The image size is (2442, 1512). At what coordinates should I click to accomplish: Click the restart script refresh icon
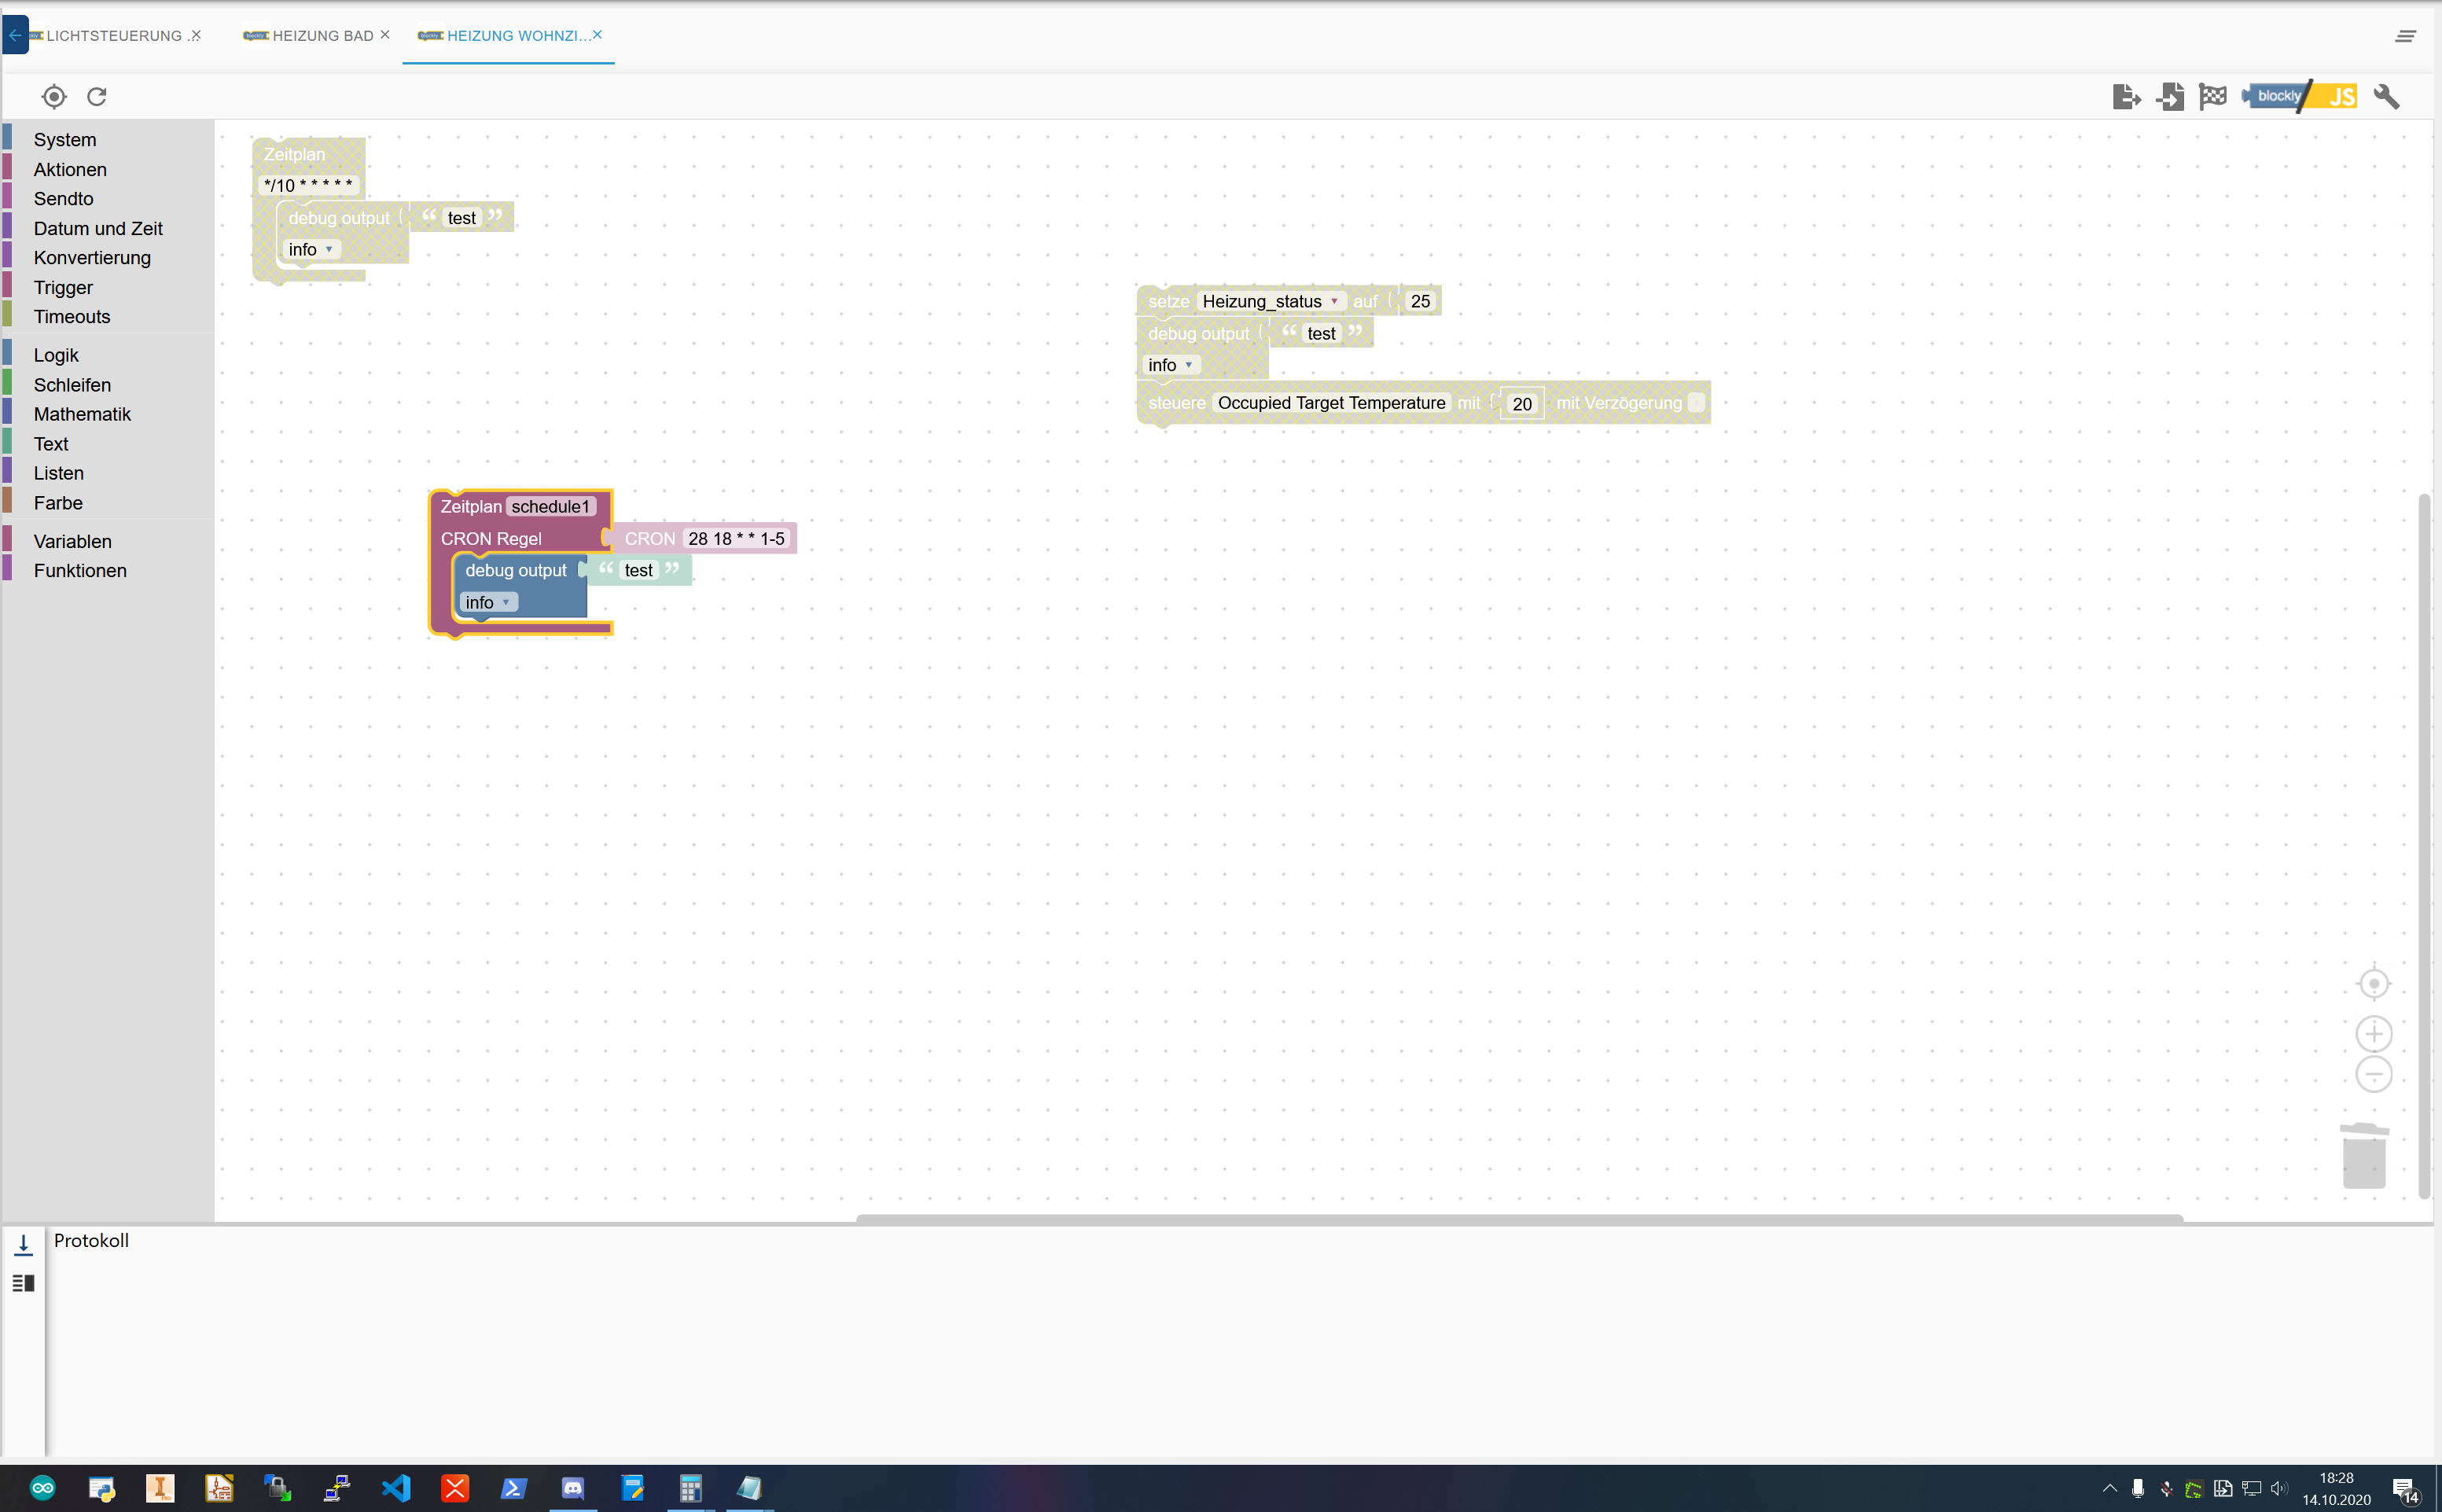[97, 96]
